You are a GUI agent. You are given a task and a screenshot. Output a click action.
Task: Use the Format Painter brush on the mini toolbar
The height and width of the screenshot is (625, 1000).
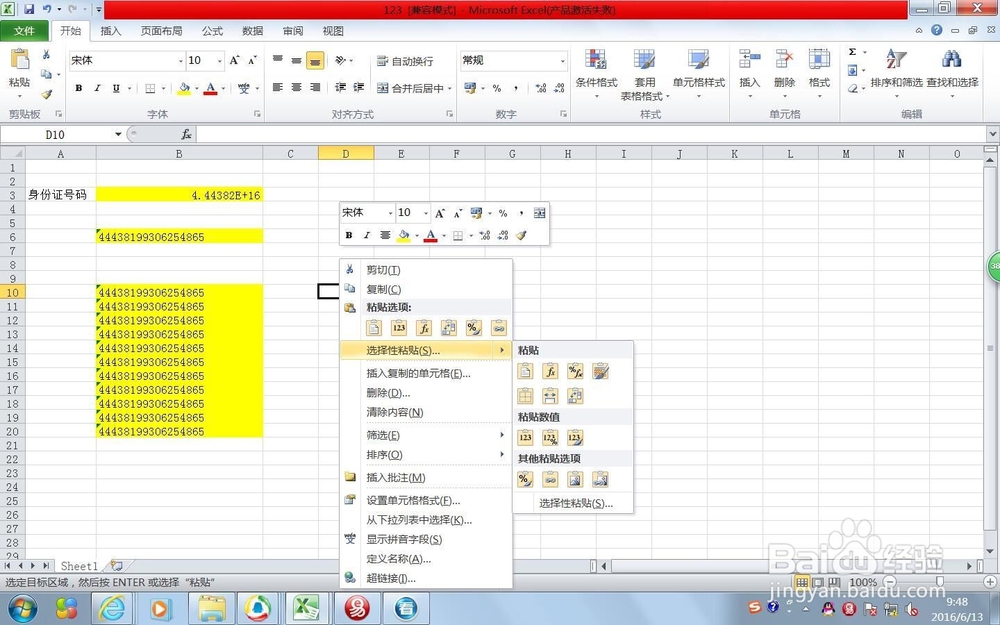click(523, 235)
